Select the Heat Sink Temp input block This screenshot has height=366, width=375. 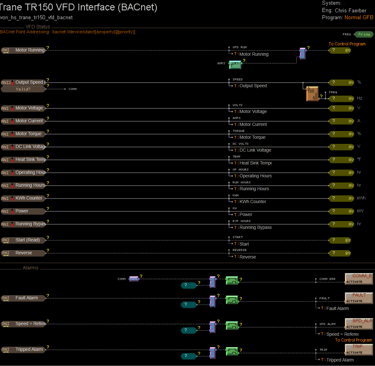point(23,160)
